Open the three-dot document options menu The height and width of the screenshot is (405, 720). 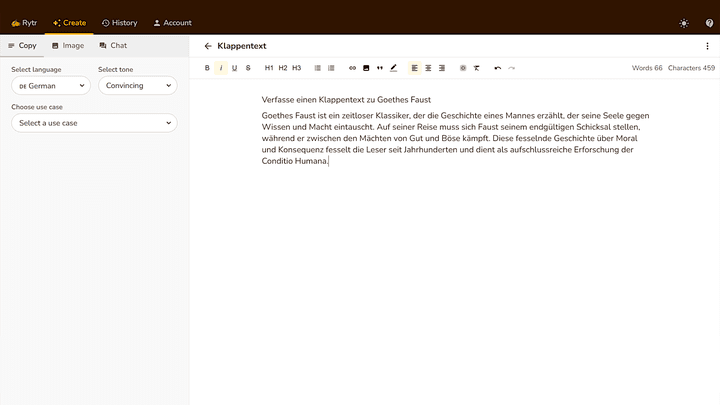707,46
